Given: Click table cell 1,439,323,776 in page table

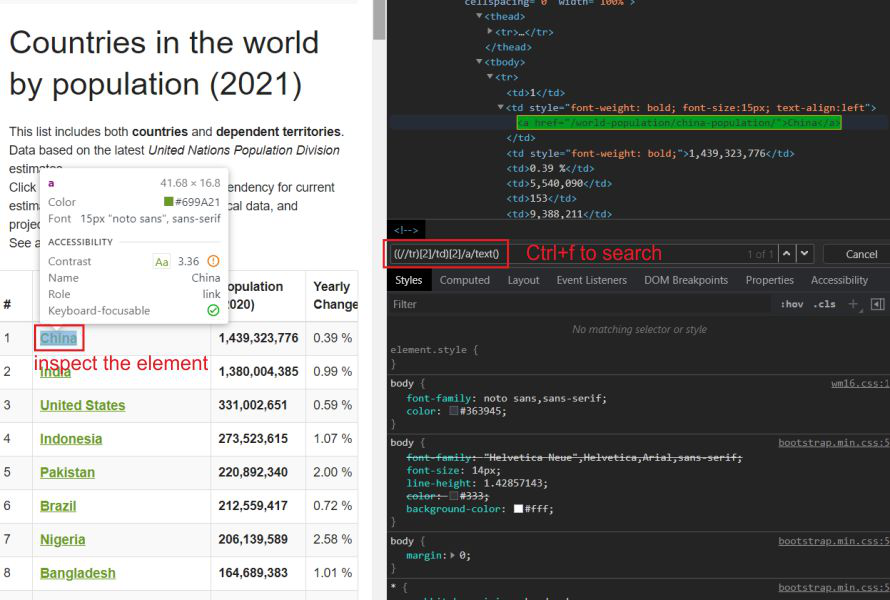Looking at the screenshot, I should pyautogui.click(x=258, y=338).
